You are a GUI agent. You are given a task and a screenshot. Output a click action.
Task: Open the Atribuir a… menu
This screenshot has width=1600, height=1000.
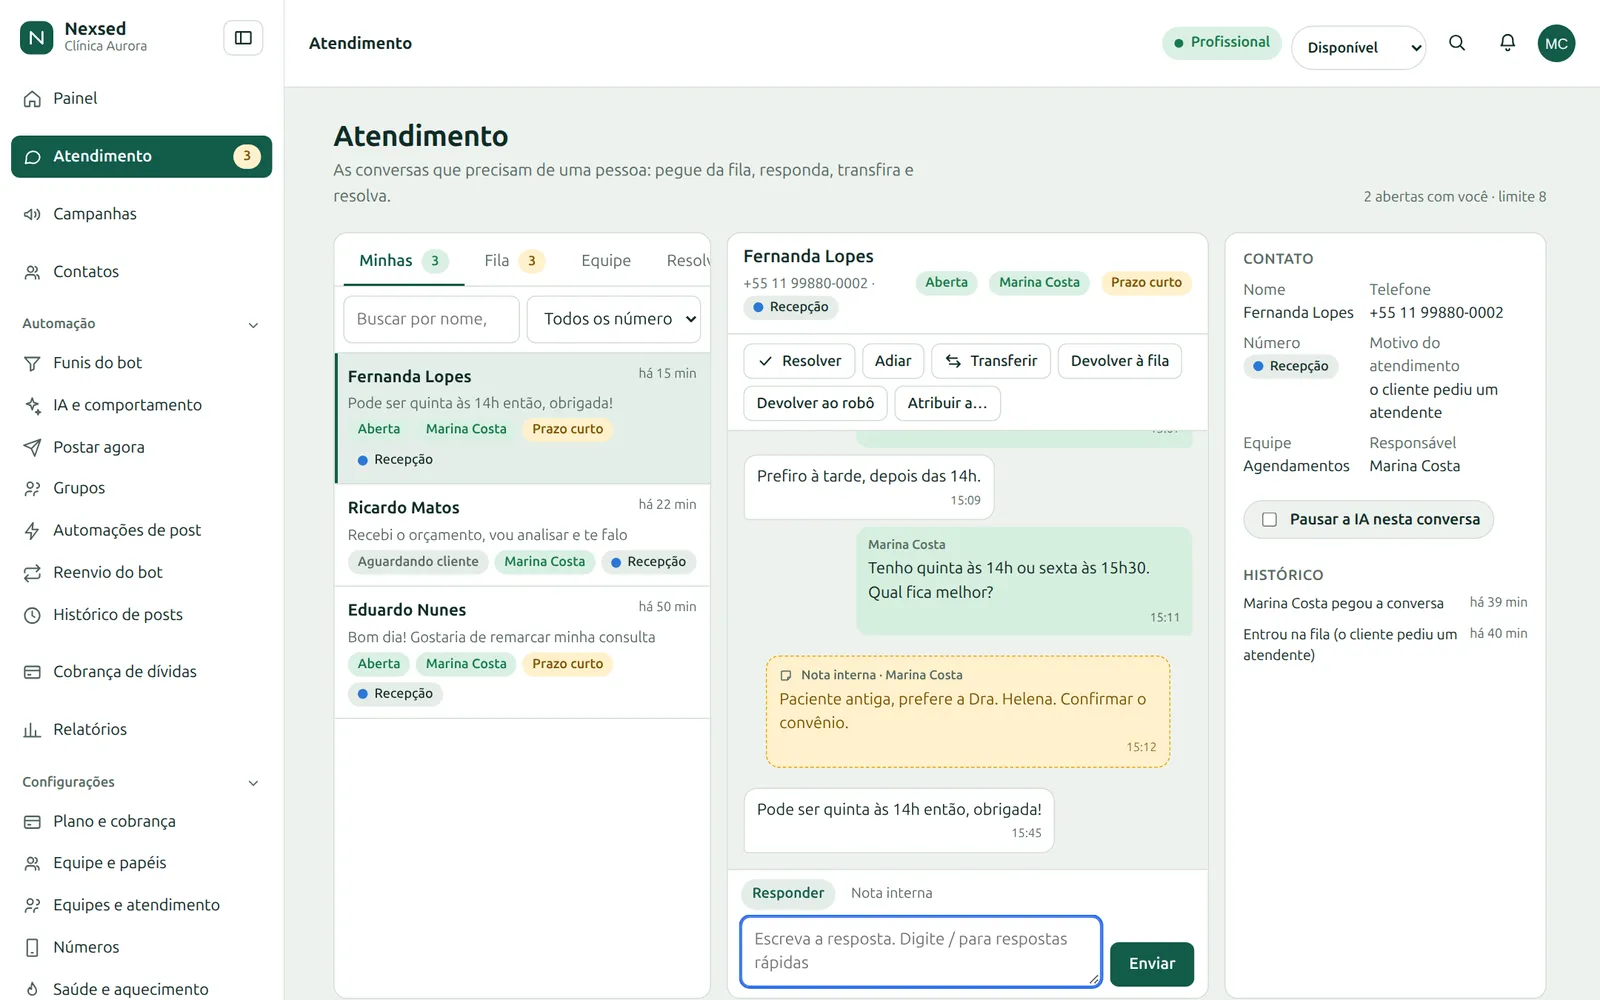[x=947, y=403]
